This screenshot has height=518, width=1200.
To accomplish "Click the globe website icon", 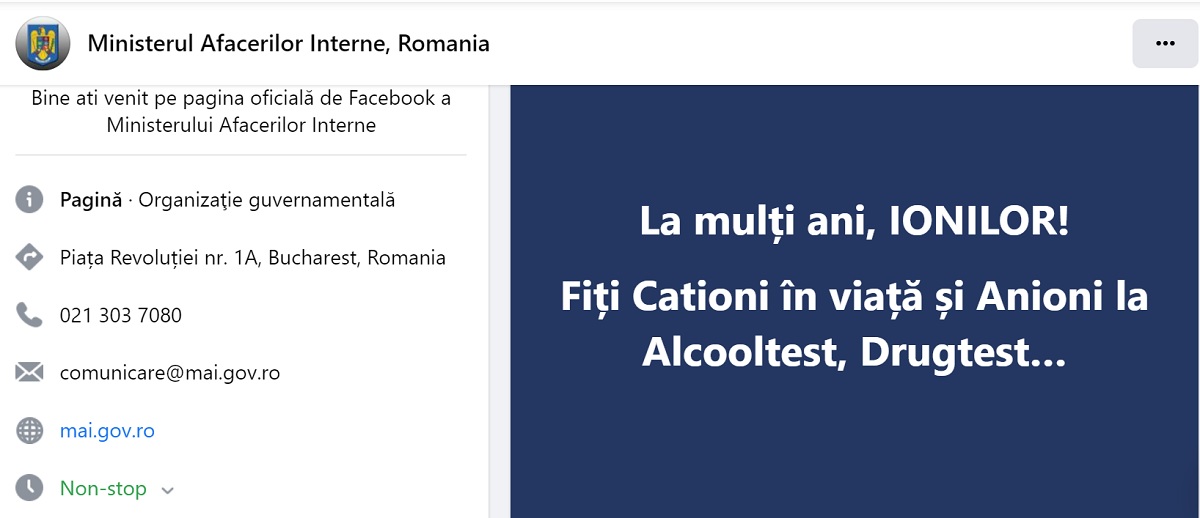I will (x=30, y=431).
